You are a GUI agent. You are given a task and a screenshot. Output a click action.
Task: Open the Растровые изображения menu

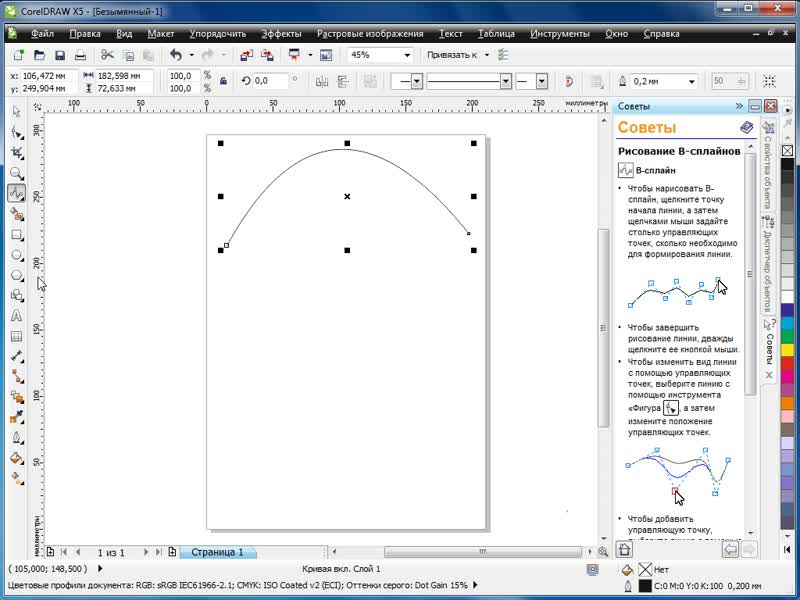[370, 34]
